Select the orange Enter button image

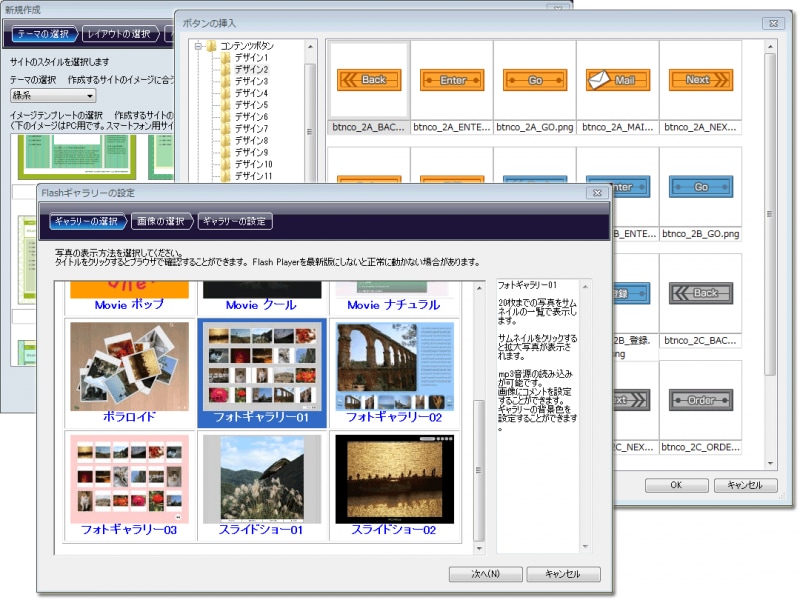pyautogui.click(x=452, y=80)
